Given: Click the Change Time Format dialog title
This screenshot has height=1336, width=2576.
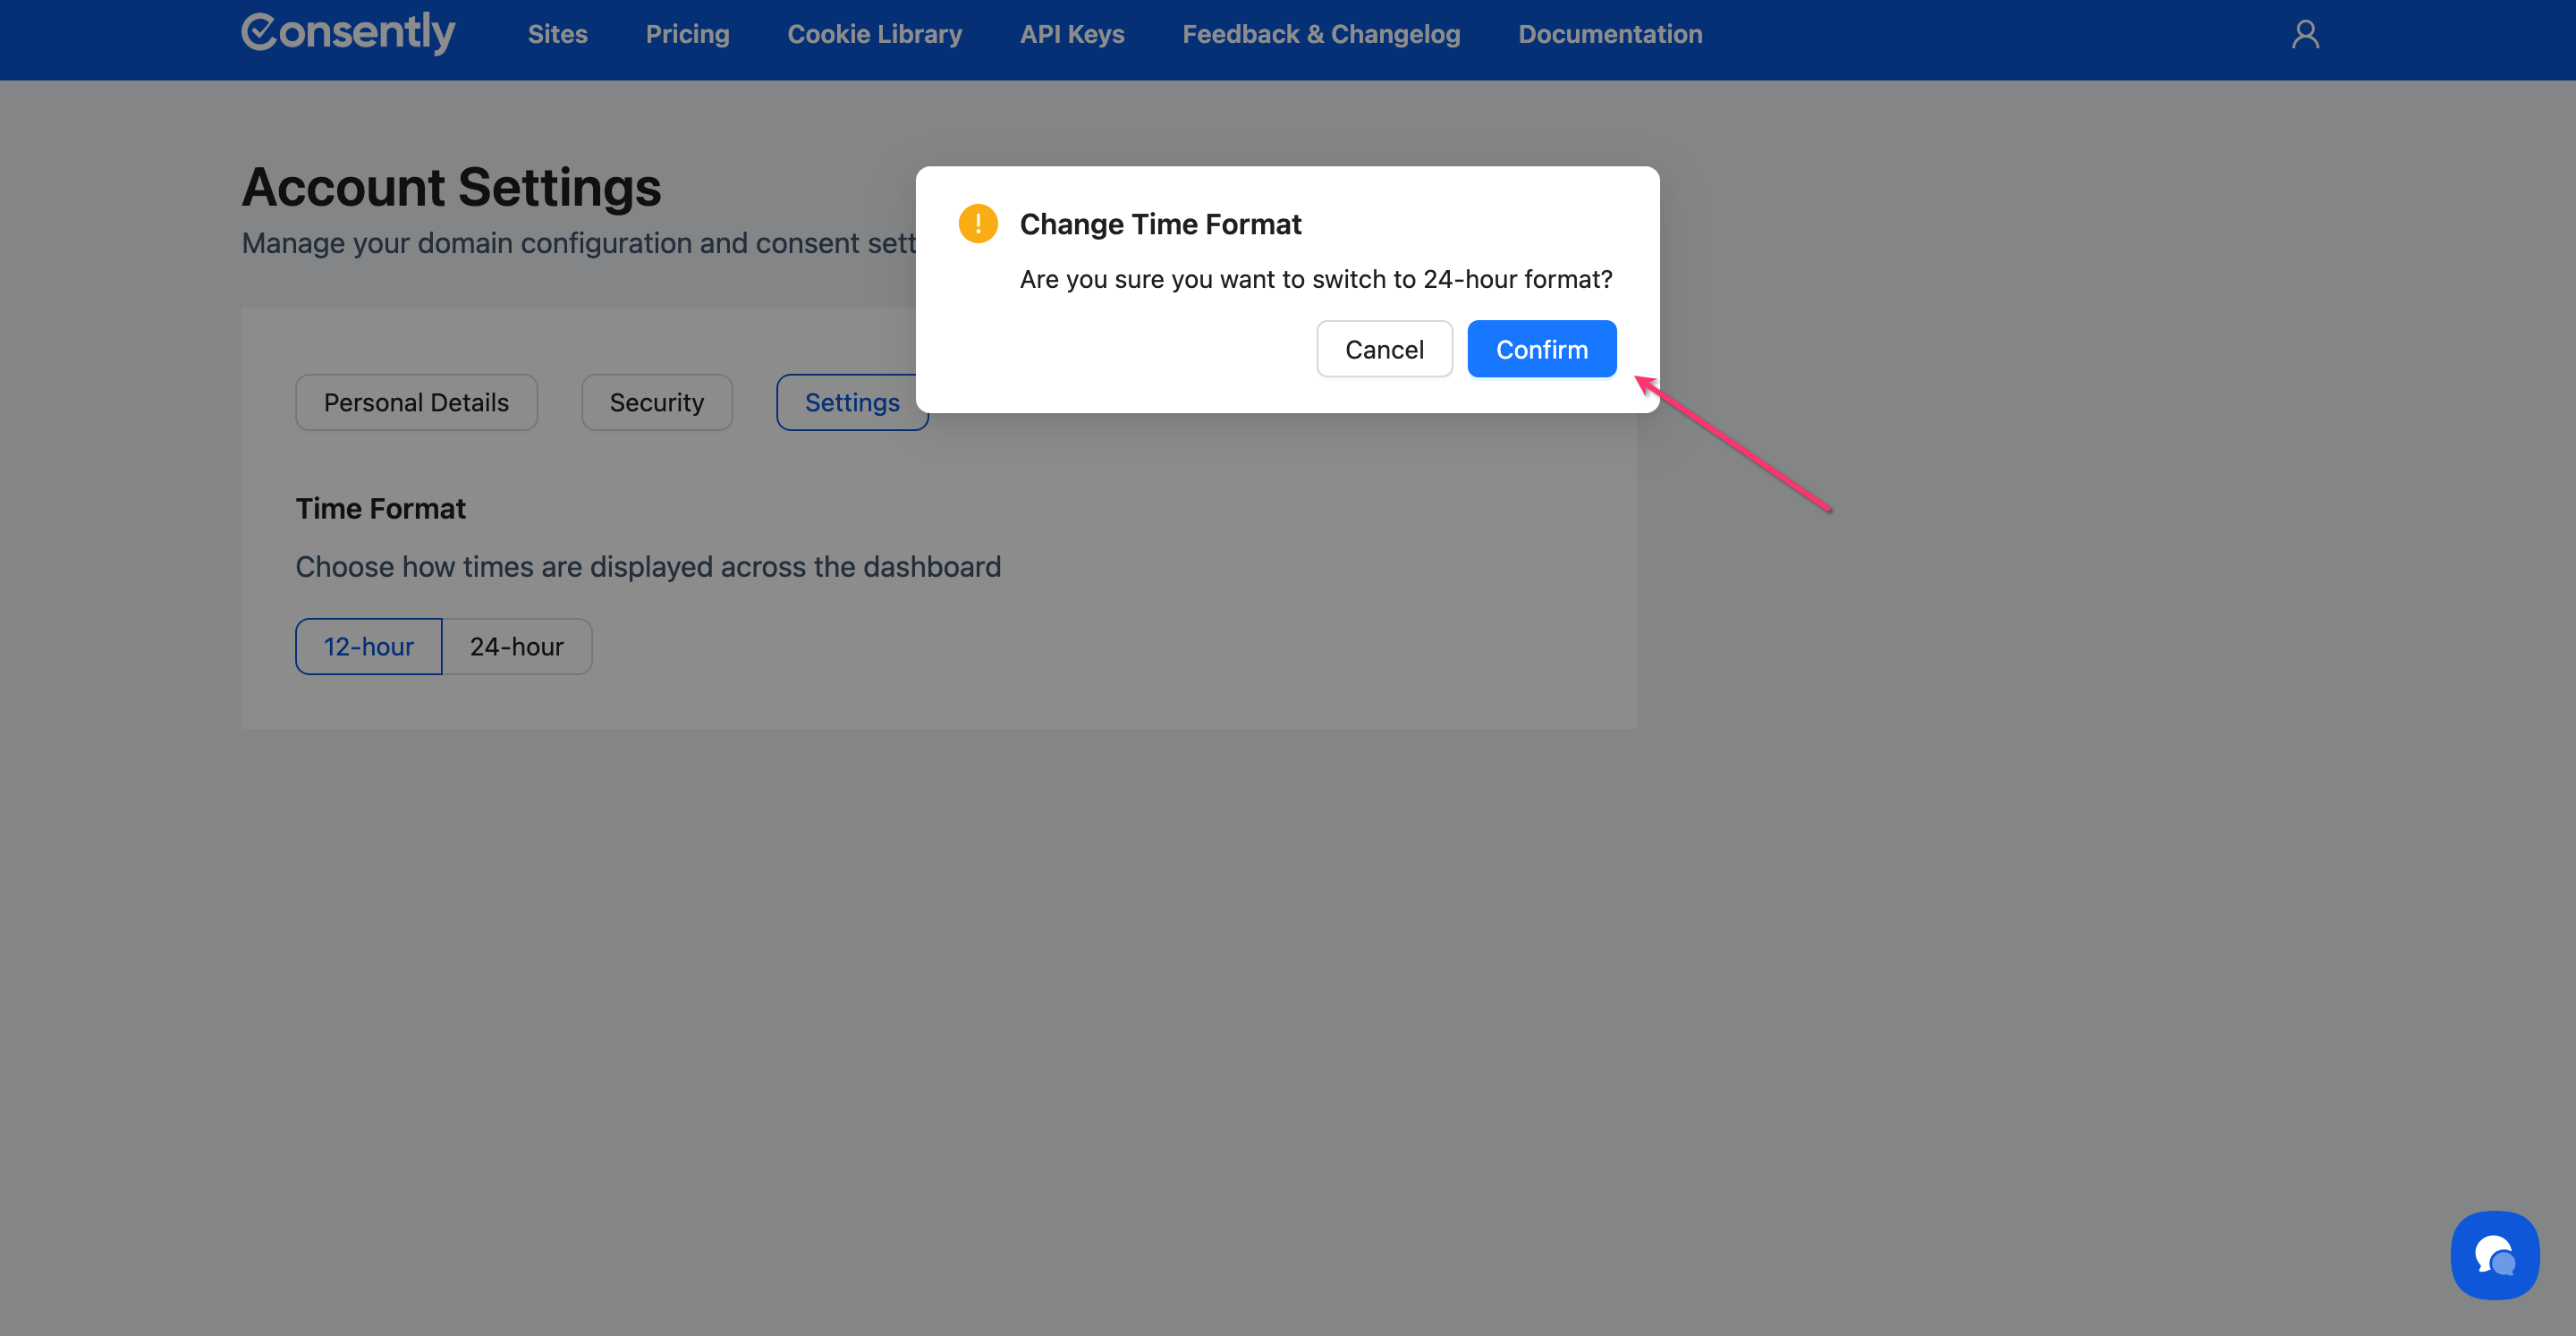Looking at the screenshot, I should click(x=1160, y=224).
